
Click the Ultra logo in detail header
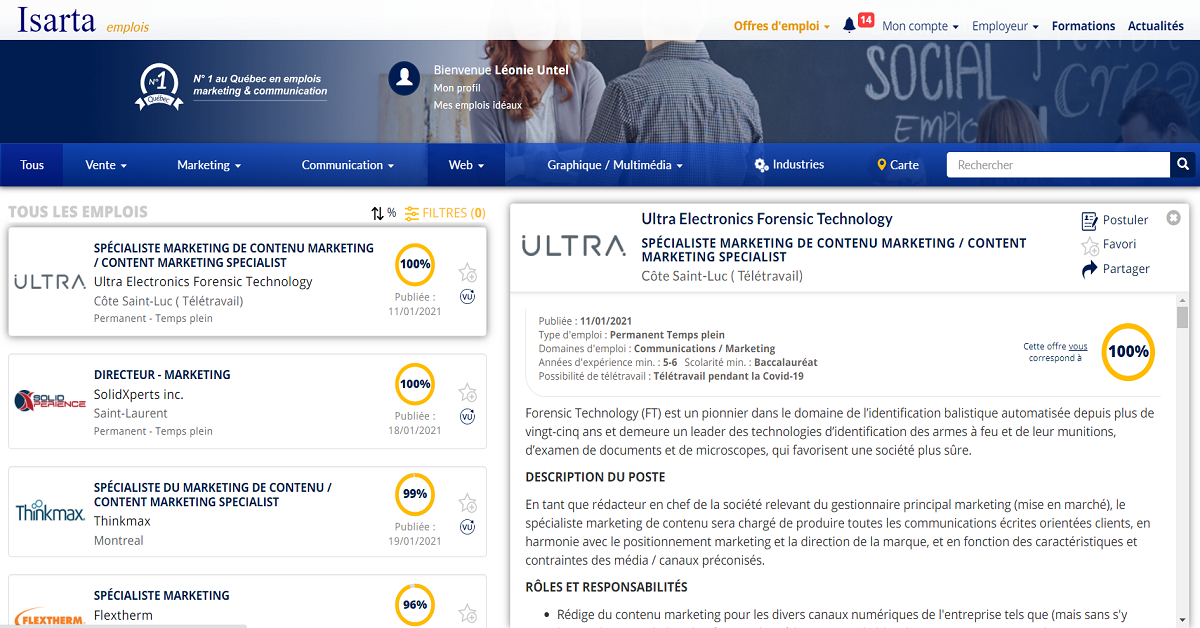coord(573,246)
